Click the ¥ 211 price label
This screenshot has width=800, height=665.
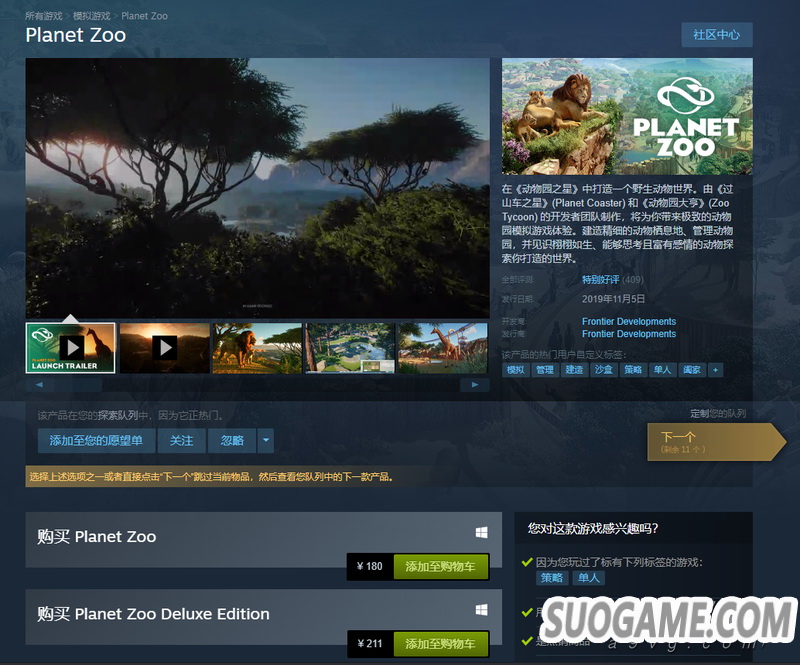click(370, 644)
